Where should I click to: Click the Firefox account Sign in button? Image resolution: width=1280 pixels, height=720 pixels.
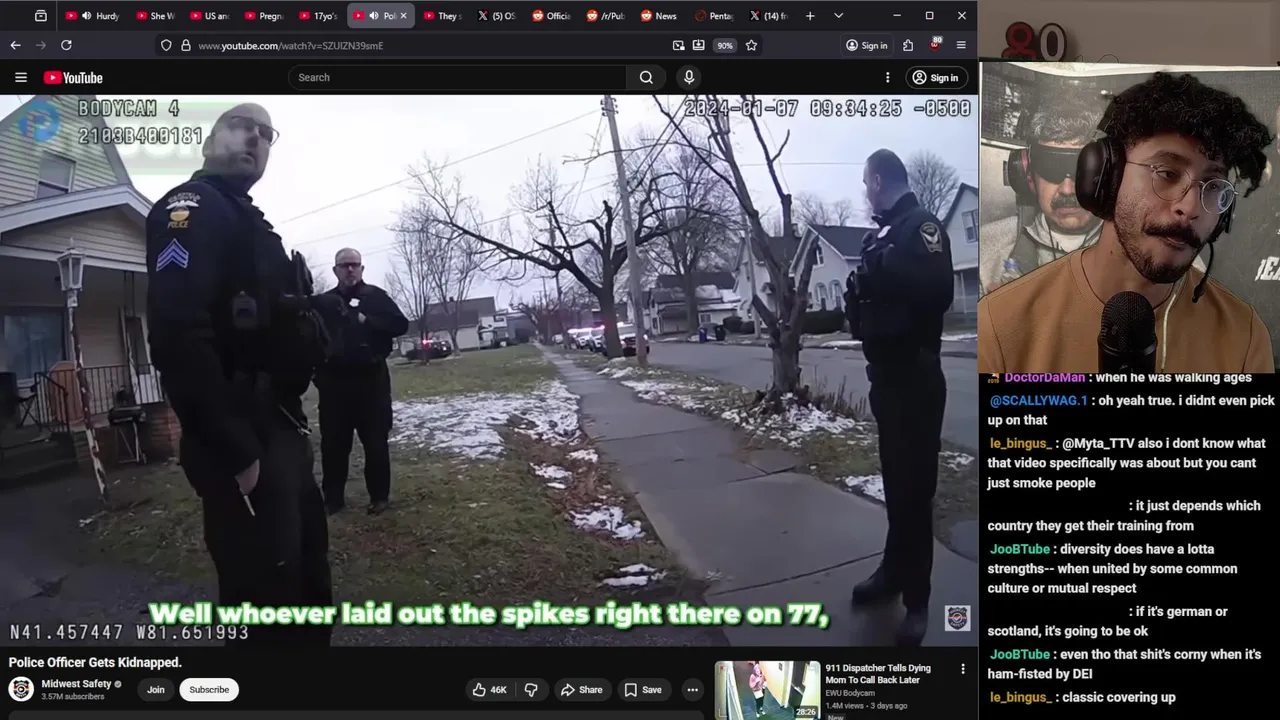[x=866, y=46]
